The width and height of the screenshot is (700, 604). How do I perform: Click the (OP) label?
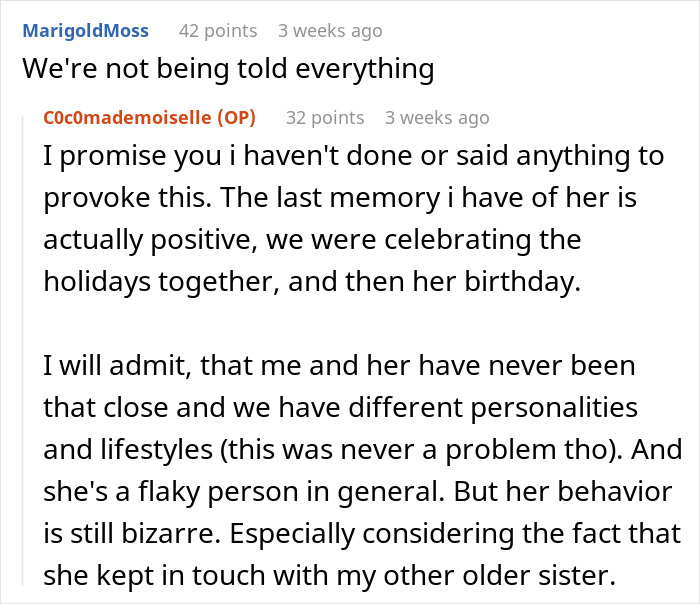235,118
